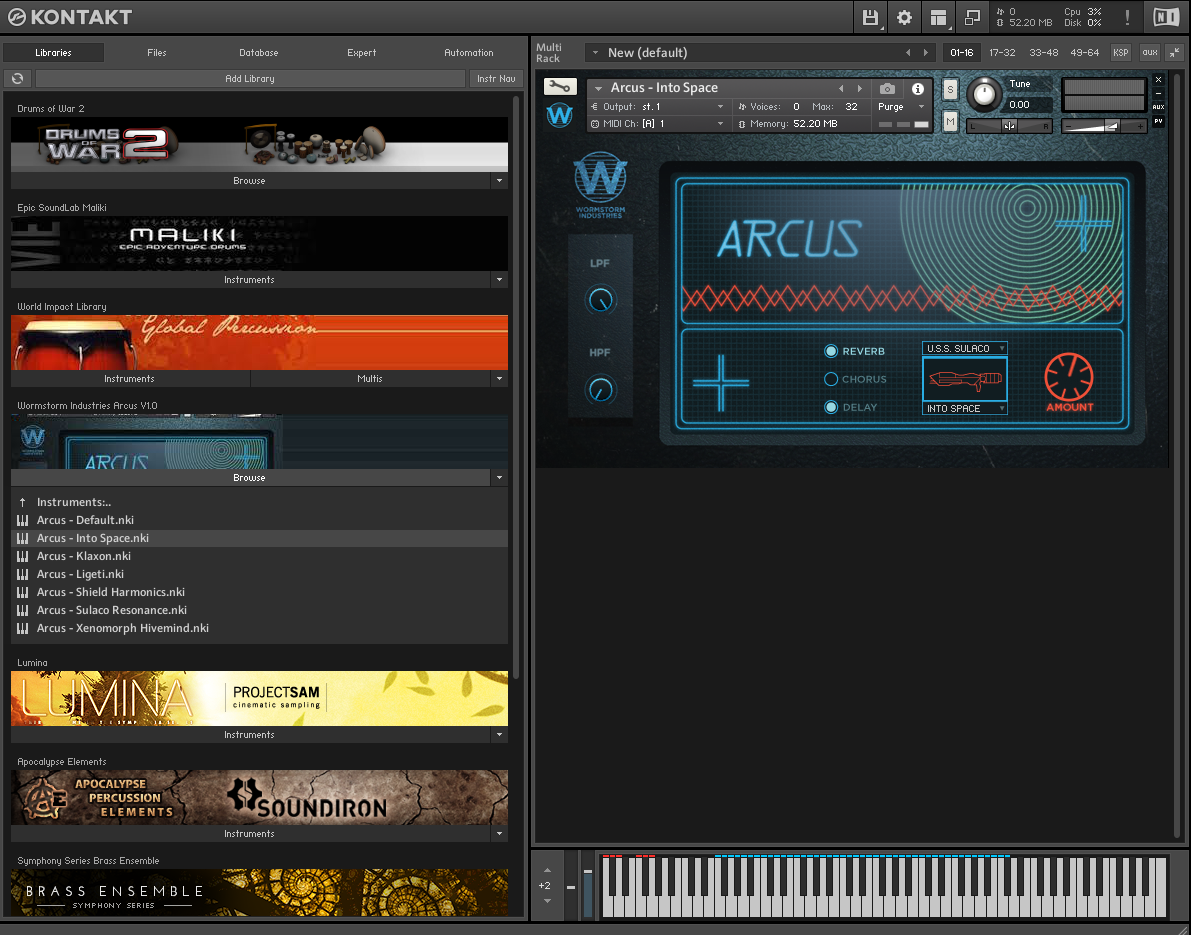Enable the CHORUS radio button
This screenshot has height=935, width=1191.
click(x=831, y=379)
